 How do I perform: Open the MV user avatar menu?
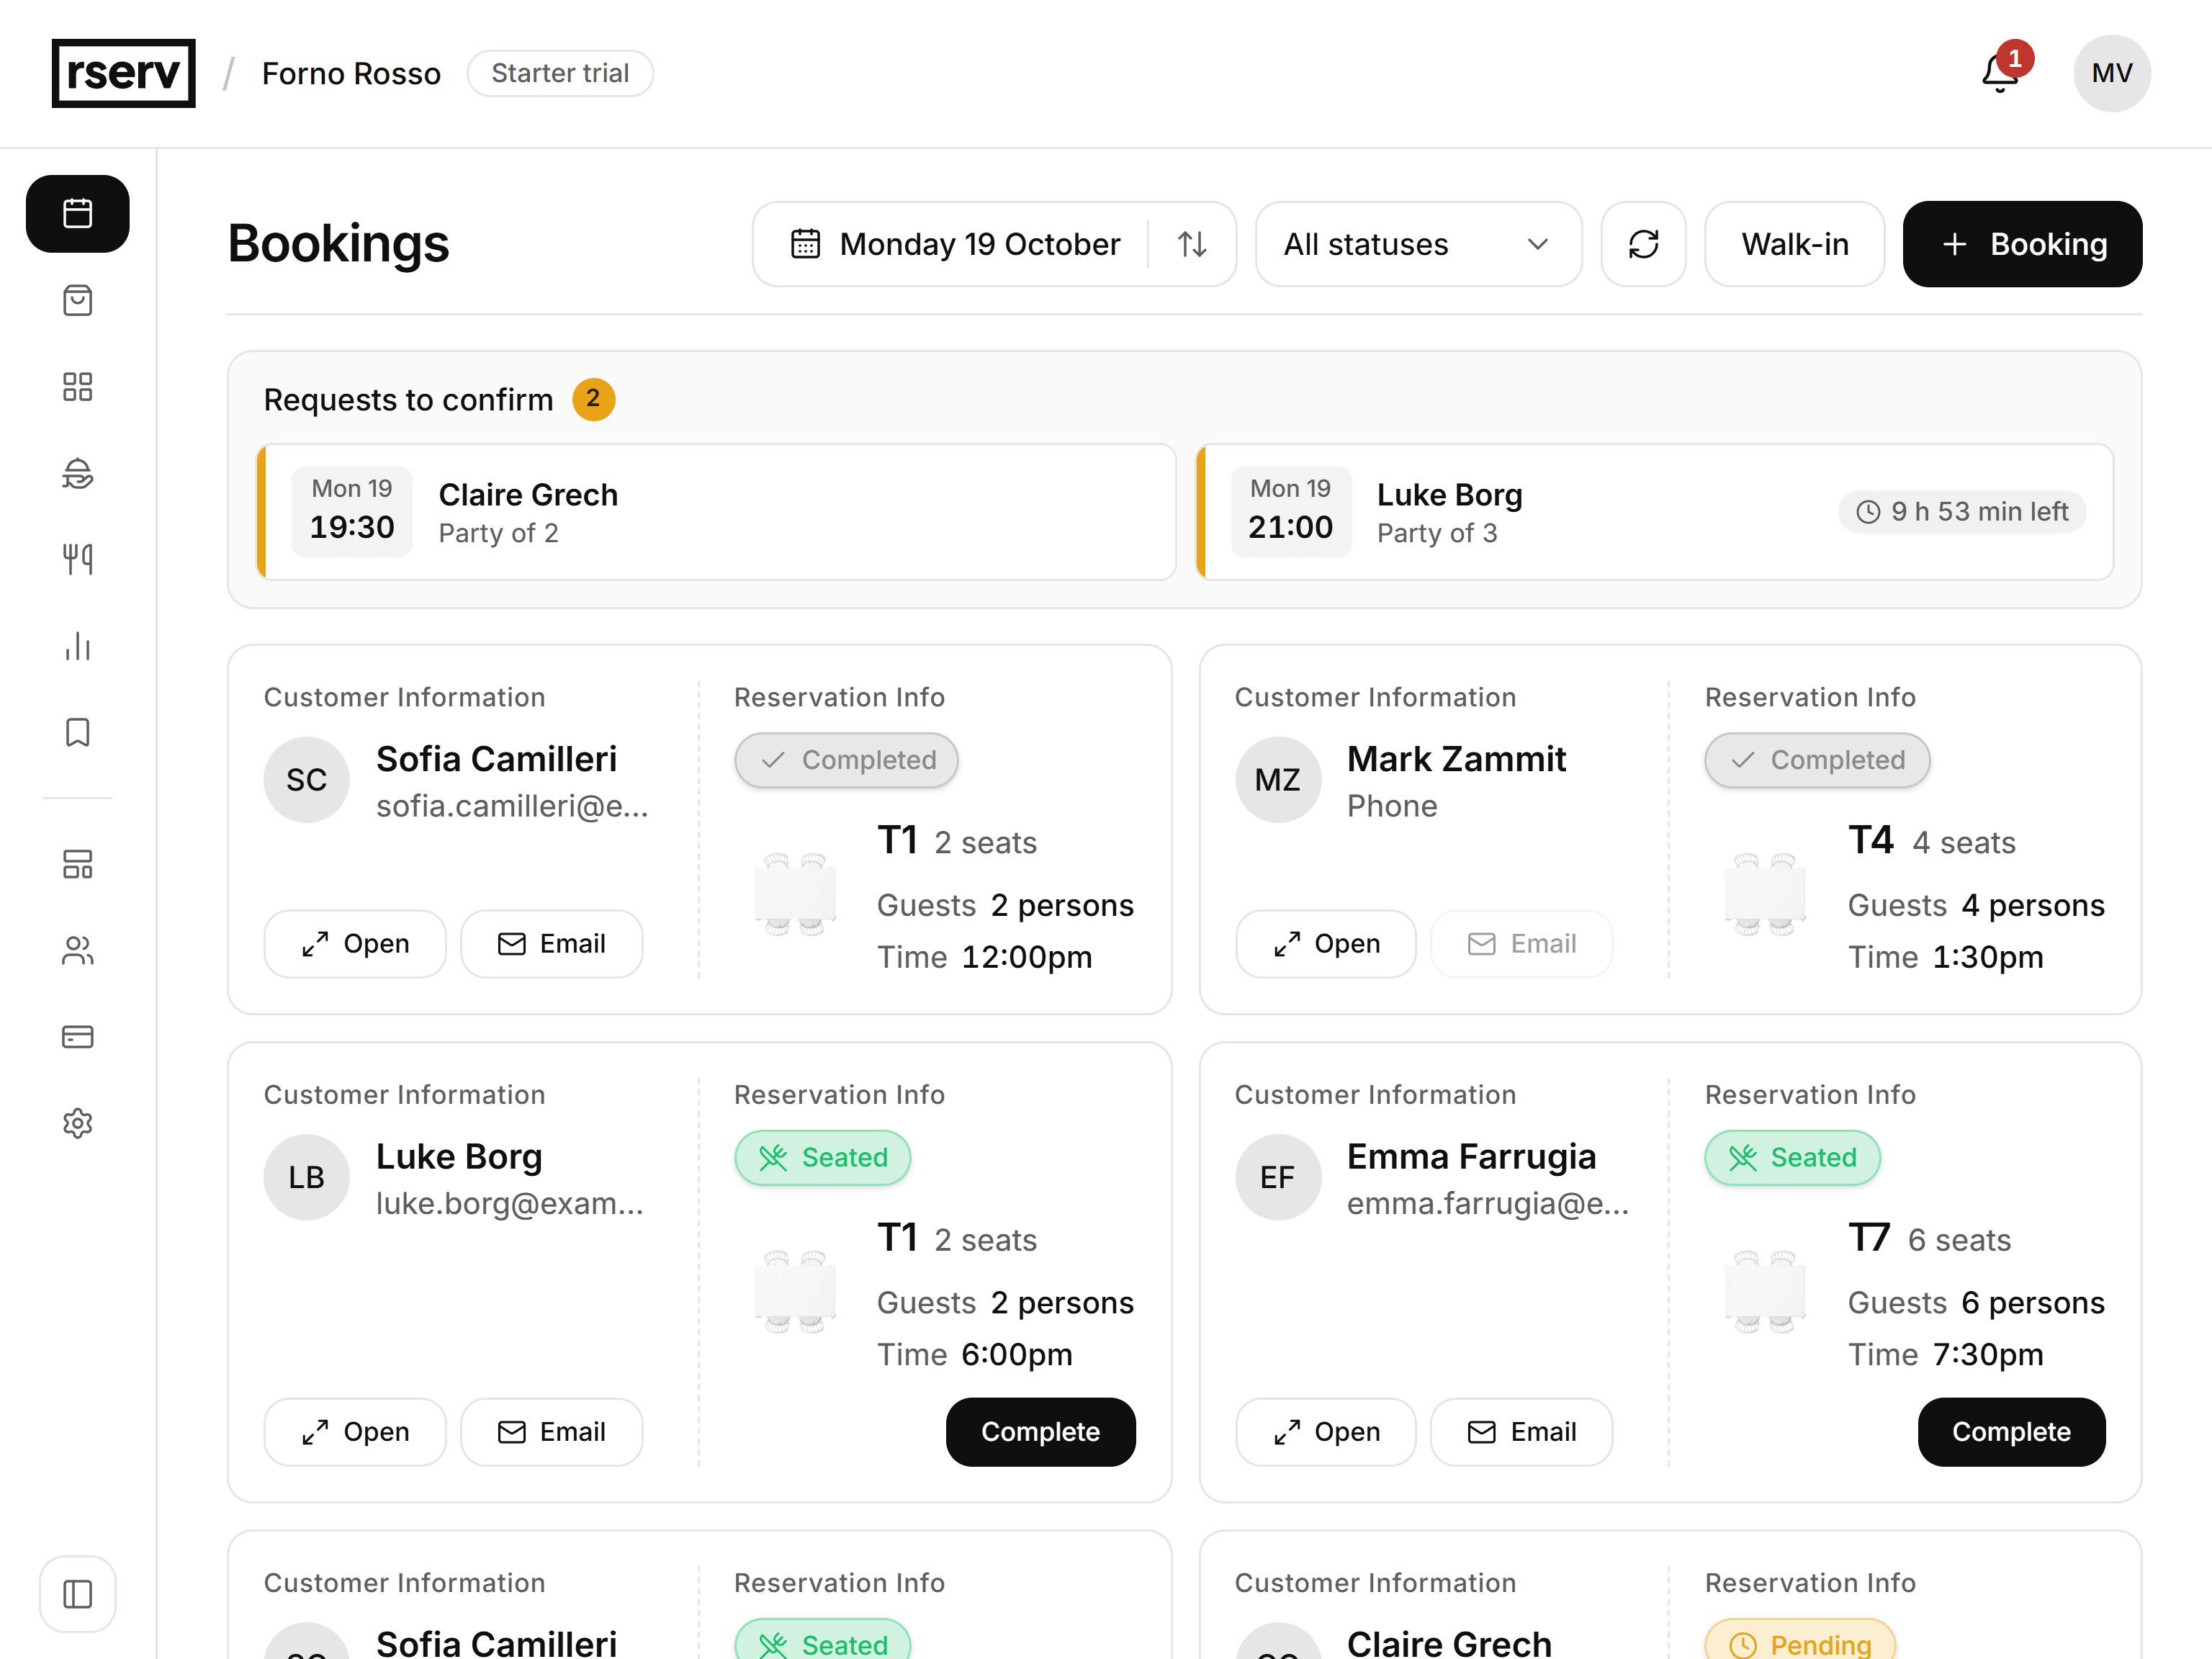pyautogui.click(x=2112, y=73)
